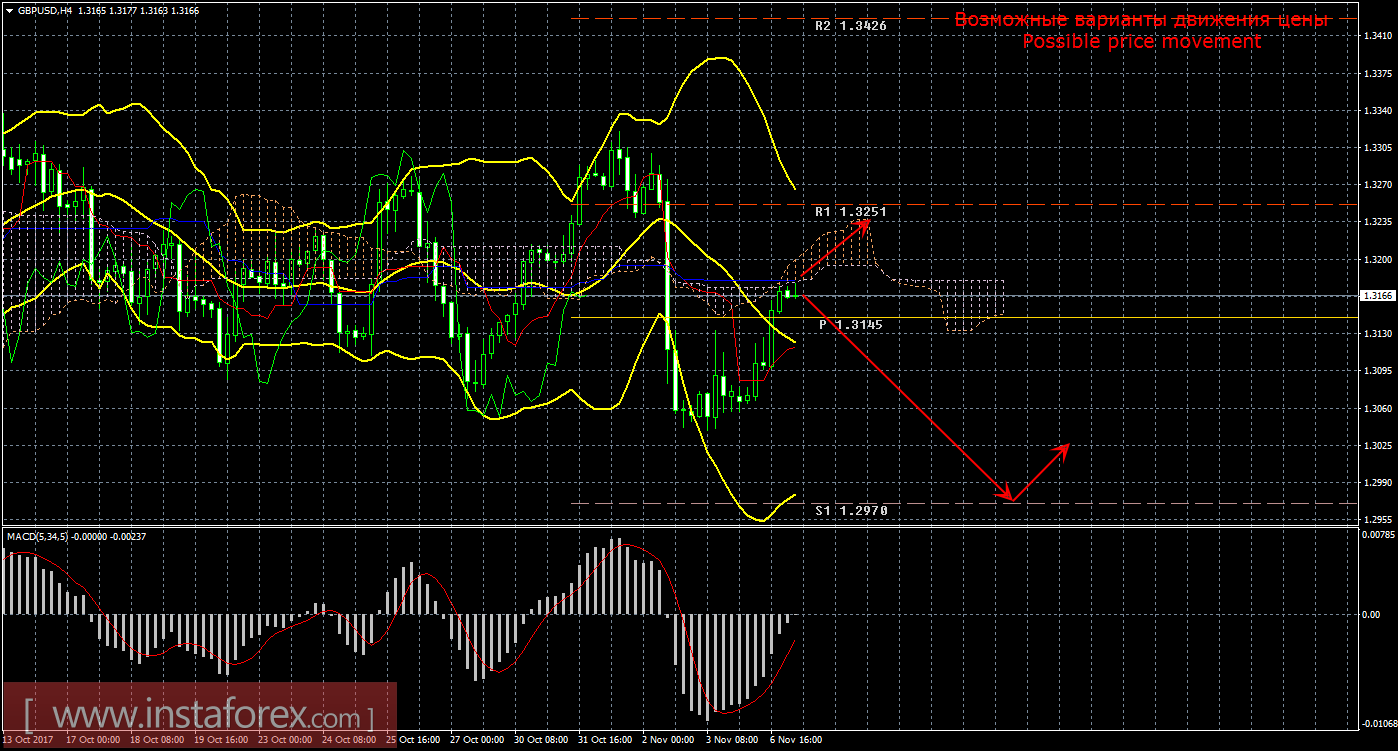Click the small rebound arrow head above S1
Screen dimensions: 1398x751
pyautogui.click(x=1066, y=446)
